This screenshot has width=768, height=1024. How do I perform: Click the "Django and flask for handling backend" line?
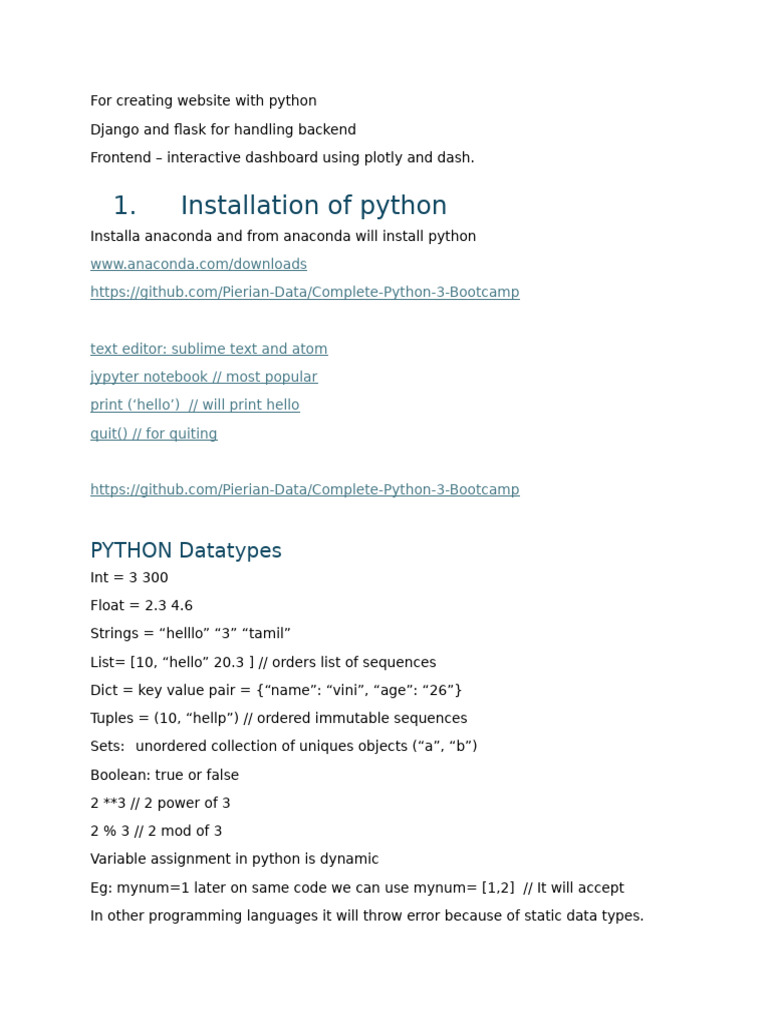click(222, 130)
